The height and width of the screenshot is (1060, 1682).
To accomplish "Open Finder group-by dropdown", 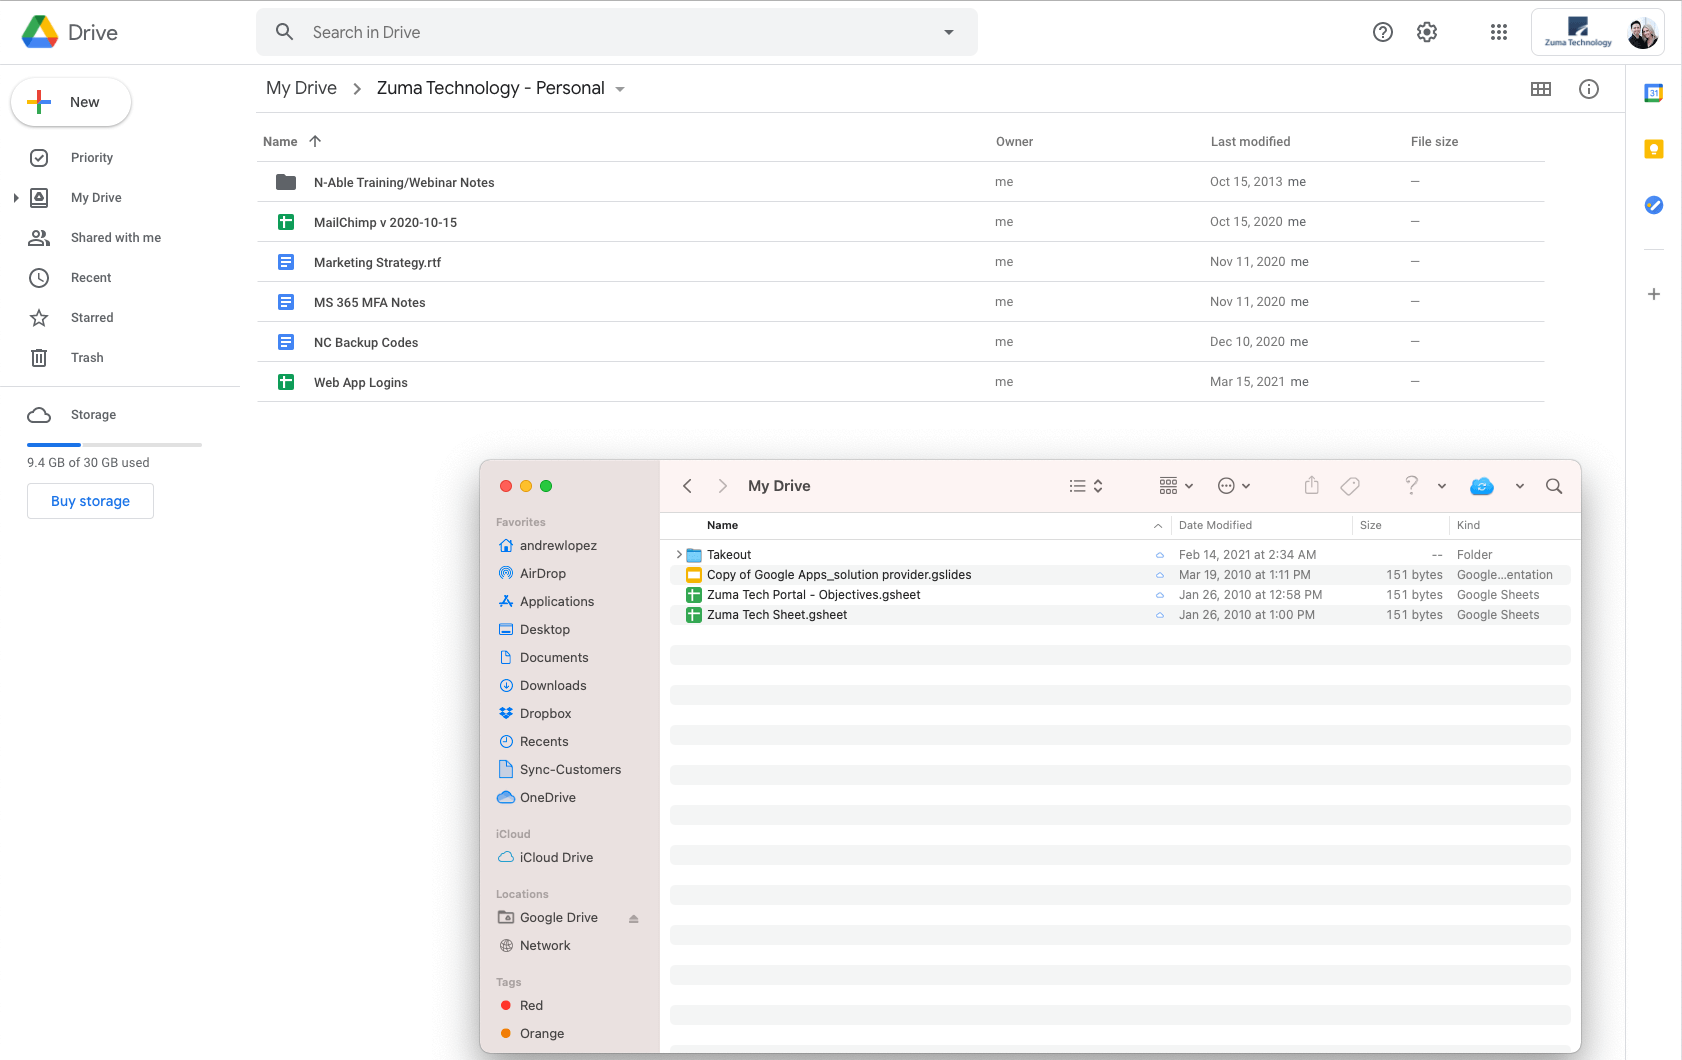I will 1176,486.
